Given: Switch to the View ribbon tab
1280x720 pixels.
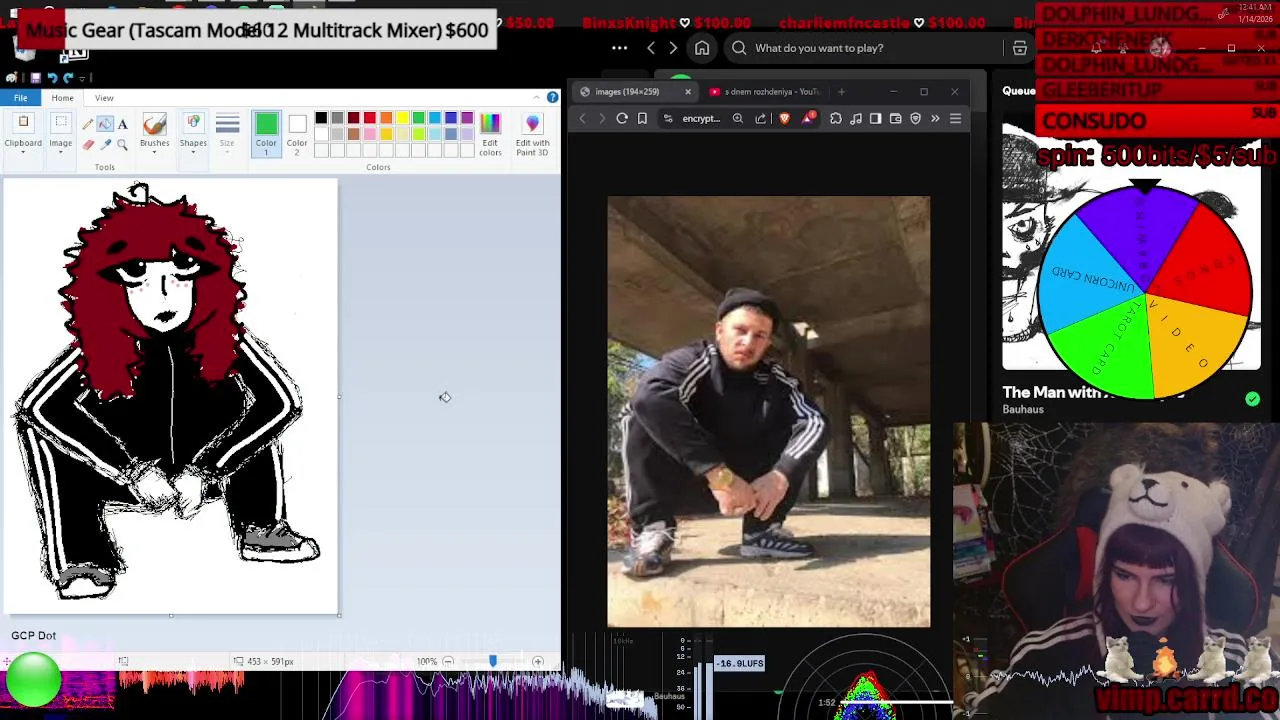Looking at the screenshot, I should pyautogui.click(x=104, y=97).
